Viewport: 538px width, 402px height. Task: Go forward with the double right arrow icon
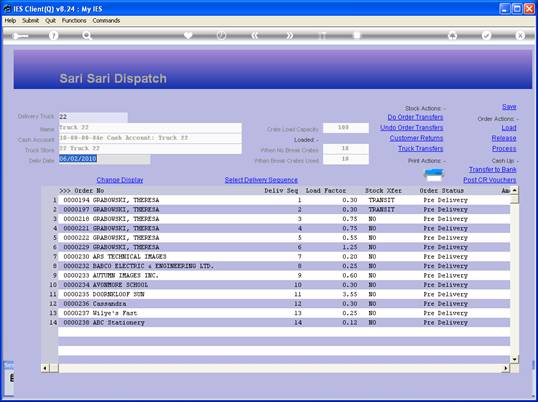289,36
